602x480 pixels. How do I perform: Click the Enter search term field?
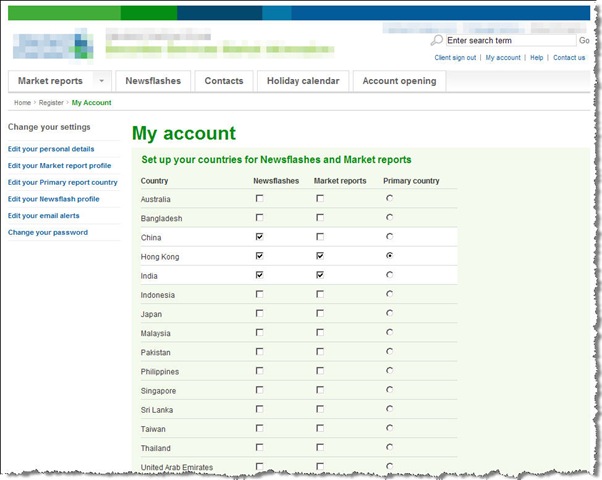[511, 40]
